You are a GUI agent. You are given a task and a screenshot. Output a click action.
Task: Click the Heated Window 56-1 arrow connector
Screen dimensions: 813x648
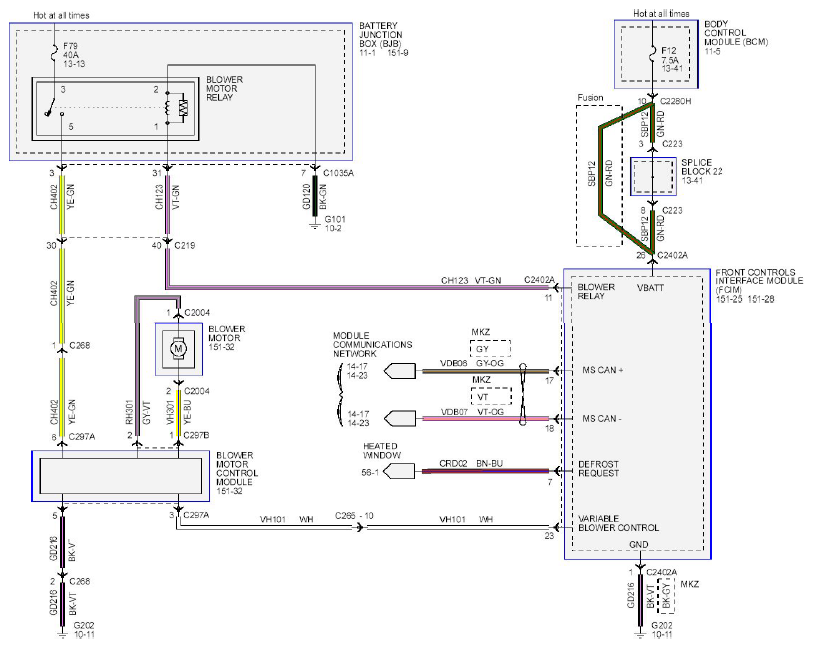point(399,471)
